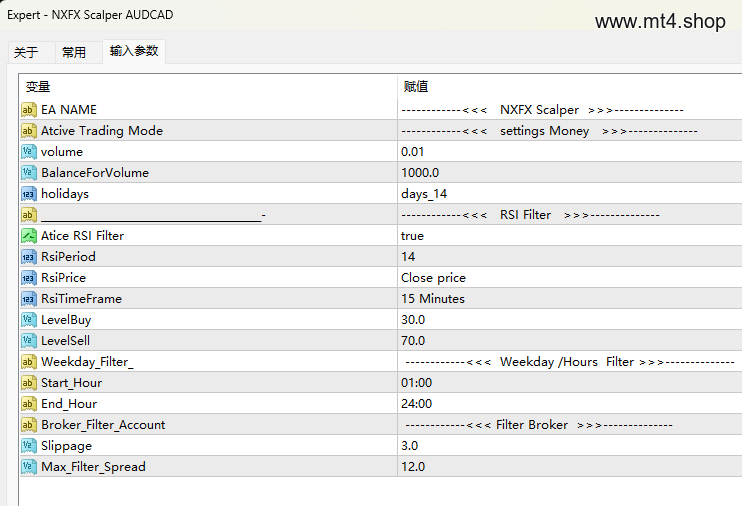Select the Atcive Trading Mode variable label

point(102,131)
